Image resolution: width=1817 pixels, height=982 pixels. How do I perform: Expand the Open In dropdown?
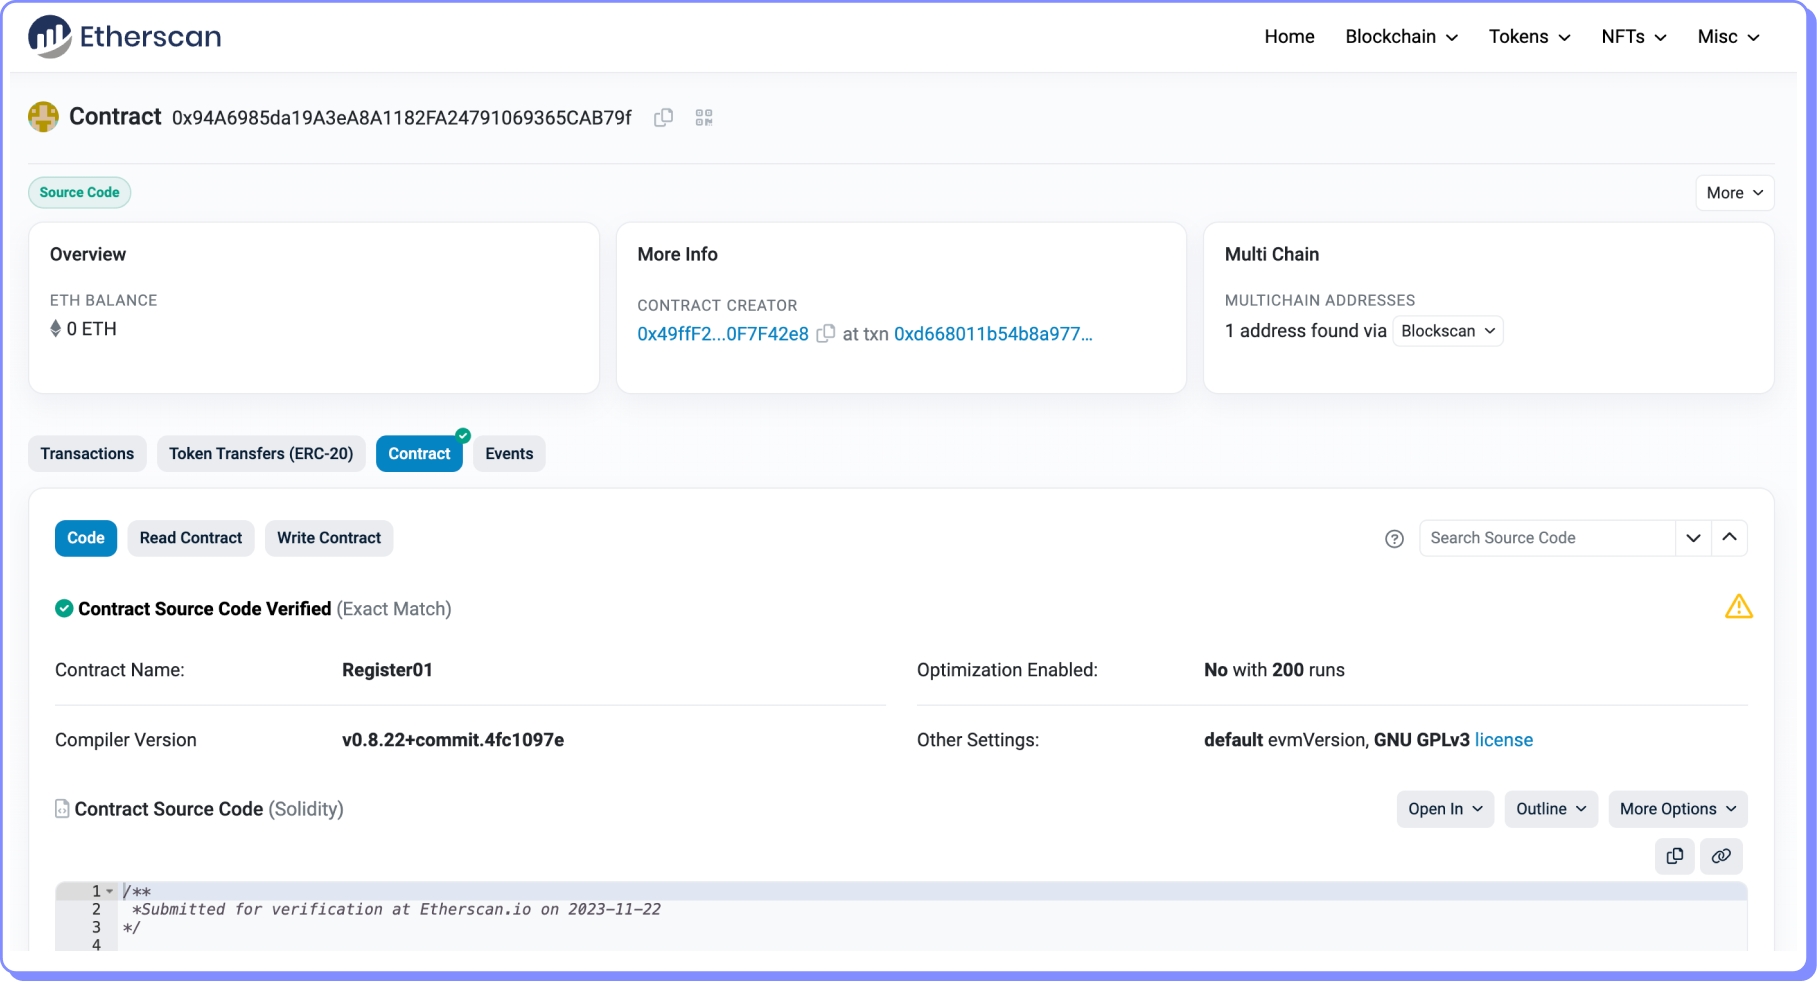tap(1445, 809)
